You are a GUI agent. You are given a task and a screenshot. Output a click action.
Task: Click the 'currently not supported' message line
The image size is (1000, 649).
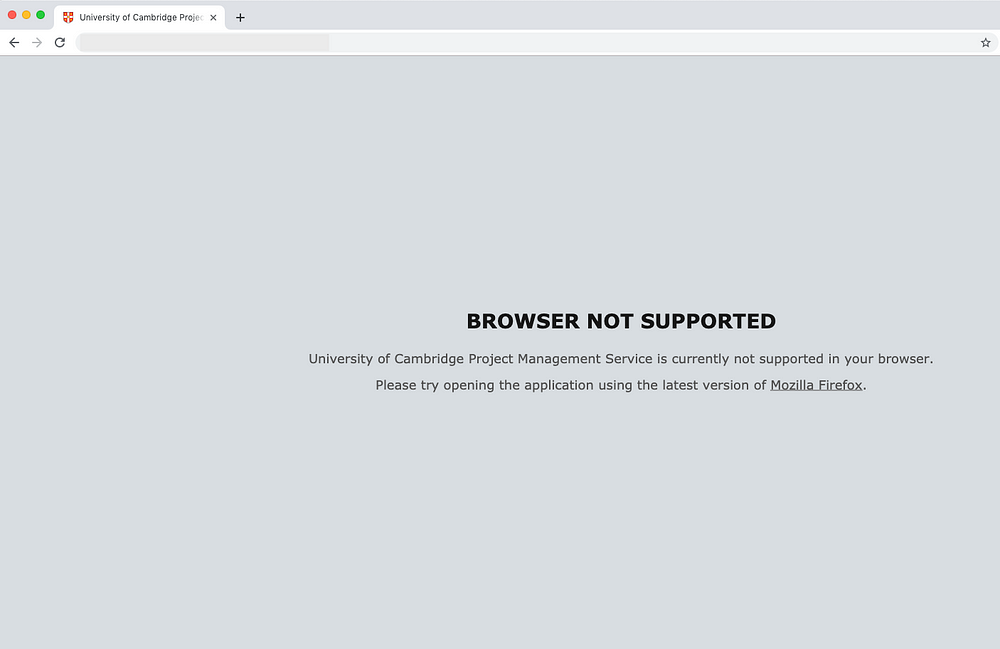point(621,359)
